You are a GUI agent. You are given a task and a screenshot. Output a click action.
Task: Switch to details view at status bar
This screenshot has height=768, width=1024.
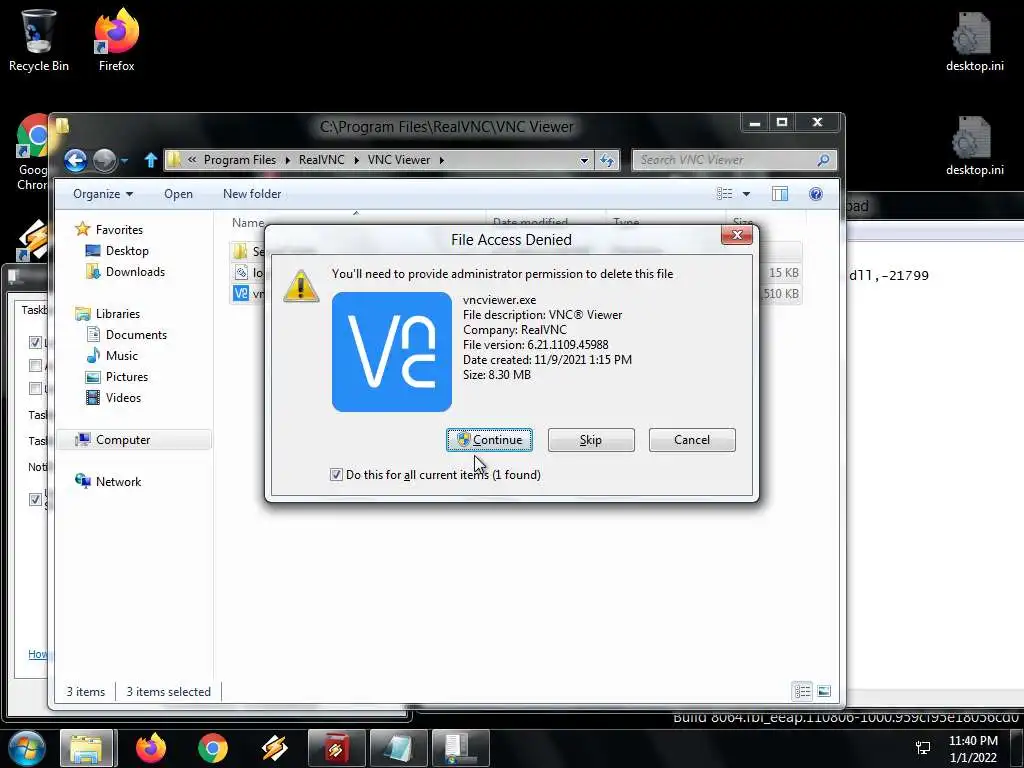coord(802,691)
